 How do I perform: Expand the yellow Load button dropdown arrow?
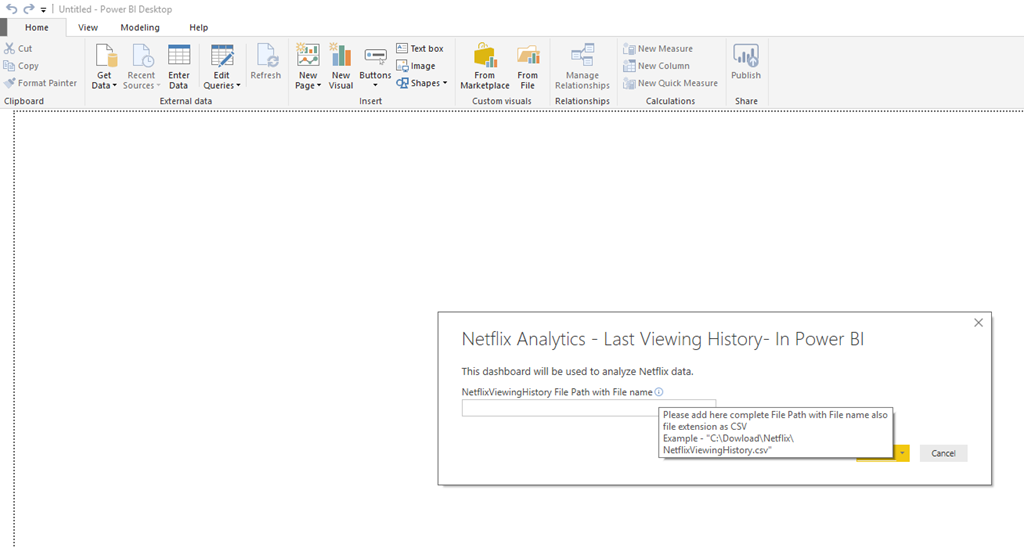pyautogui.click(x=902, y=453)
